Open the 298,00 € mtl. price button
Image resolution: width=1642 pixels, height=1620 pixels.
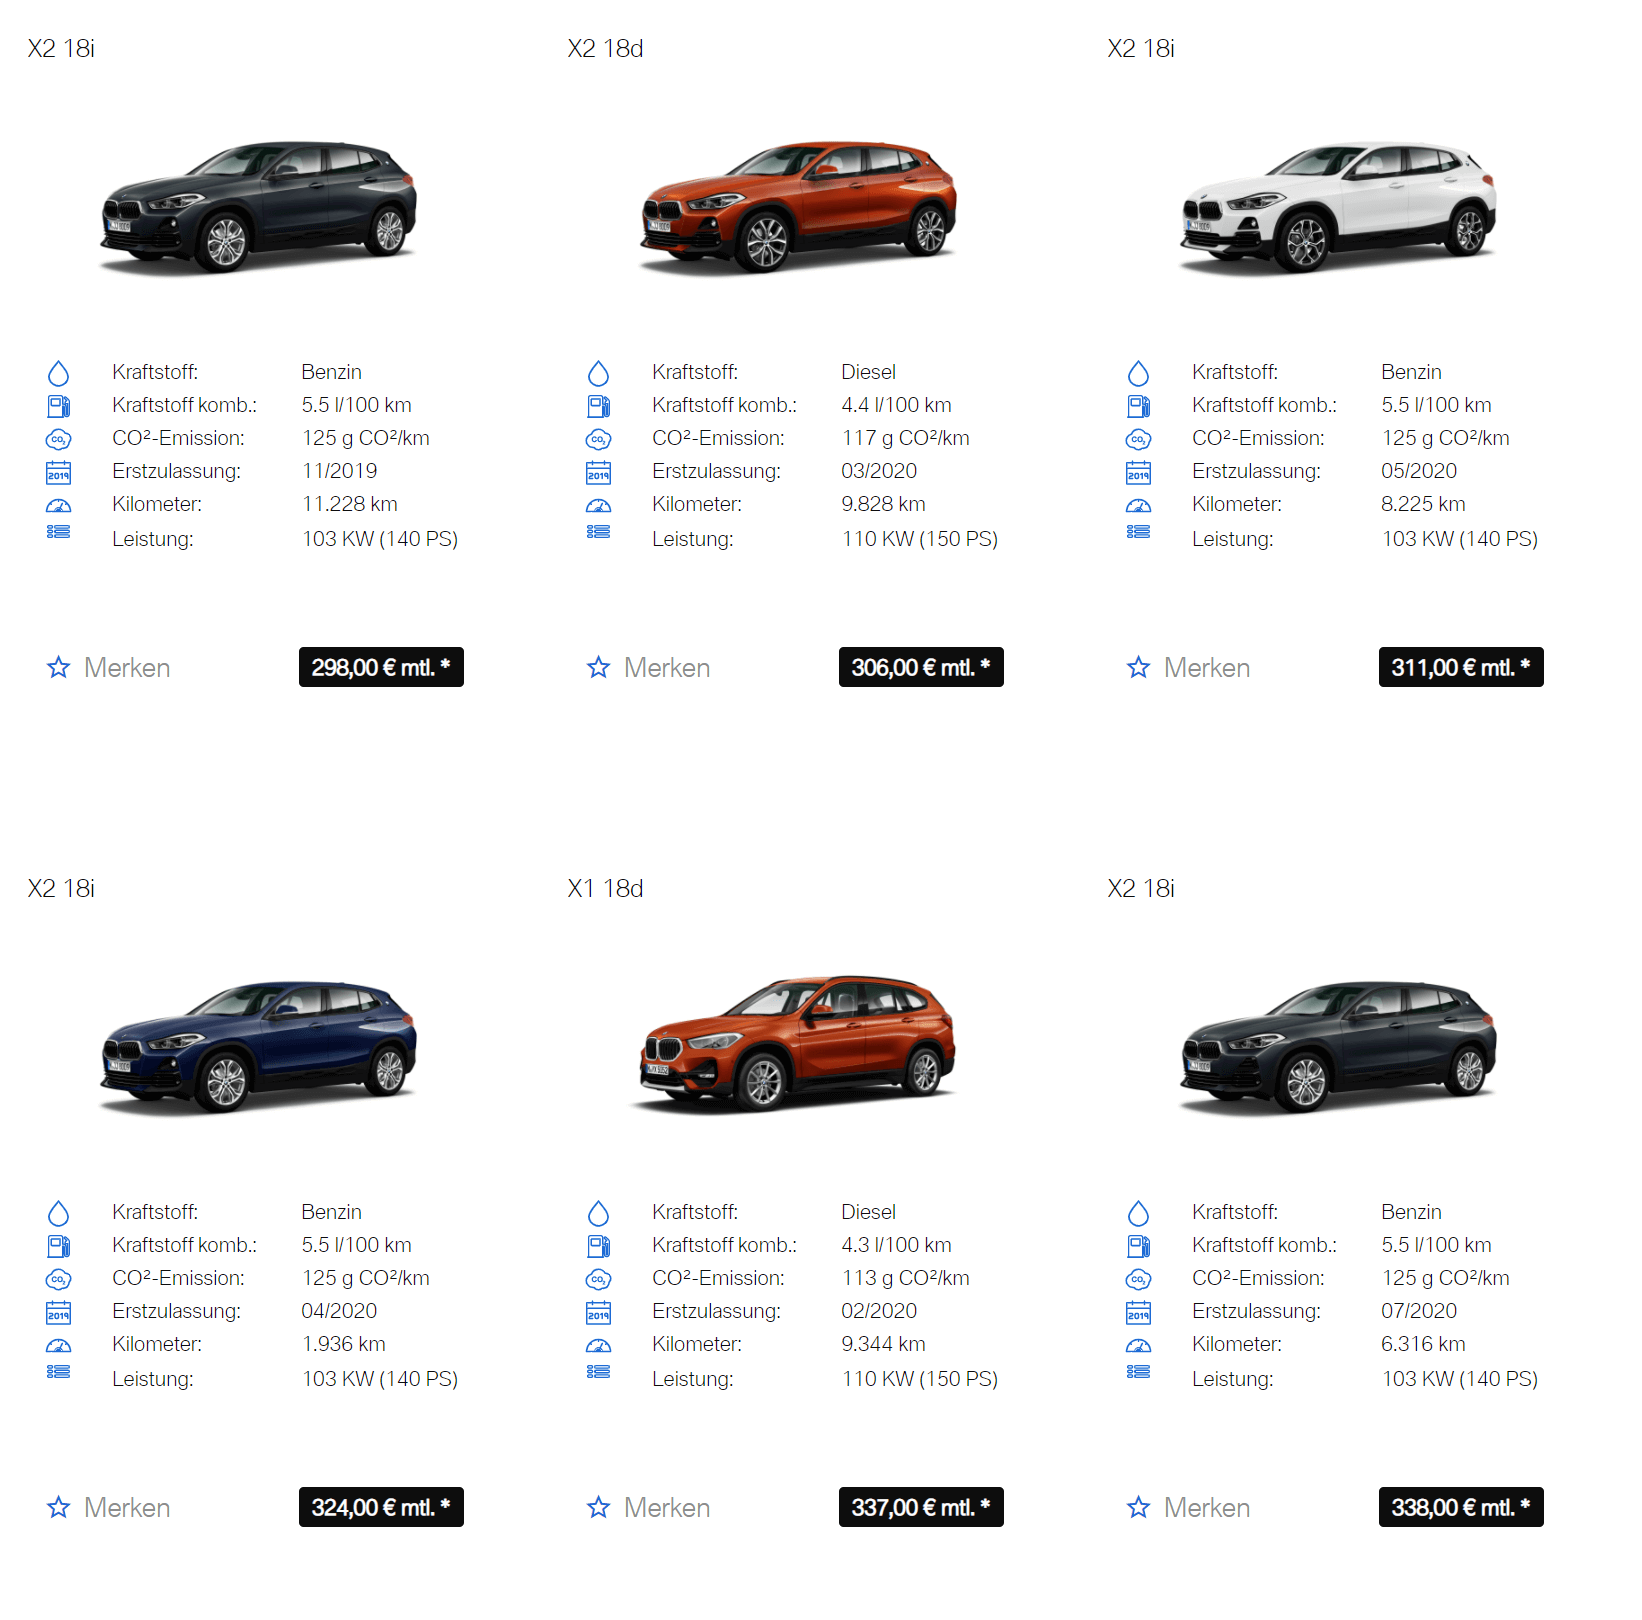coord(381,667)
